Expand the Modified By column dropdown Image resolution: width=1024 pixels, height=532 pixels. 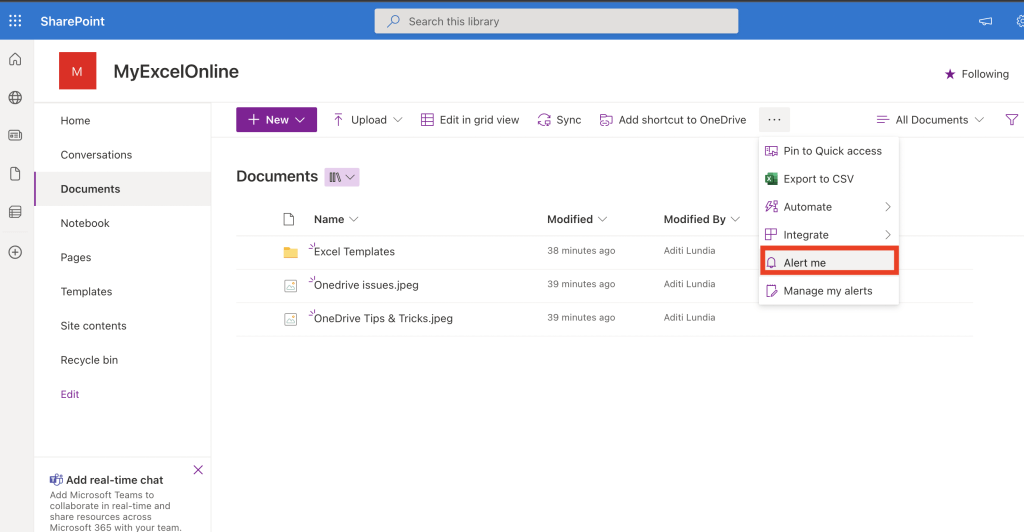tap(735, 219)
